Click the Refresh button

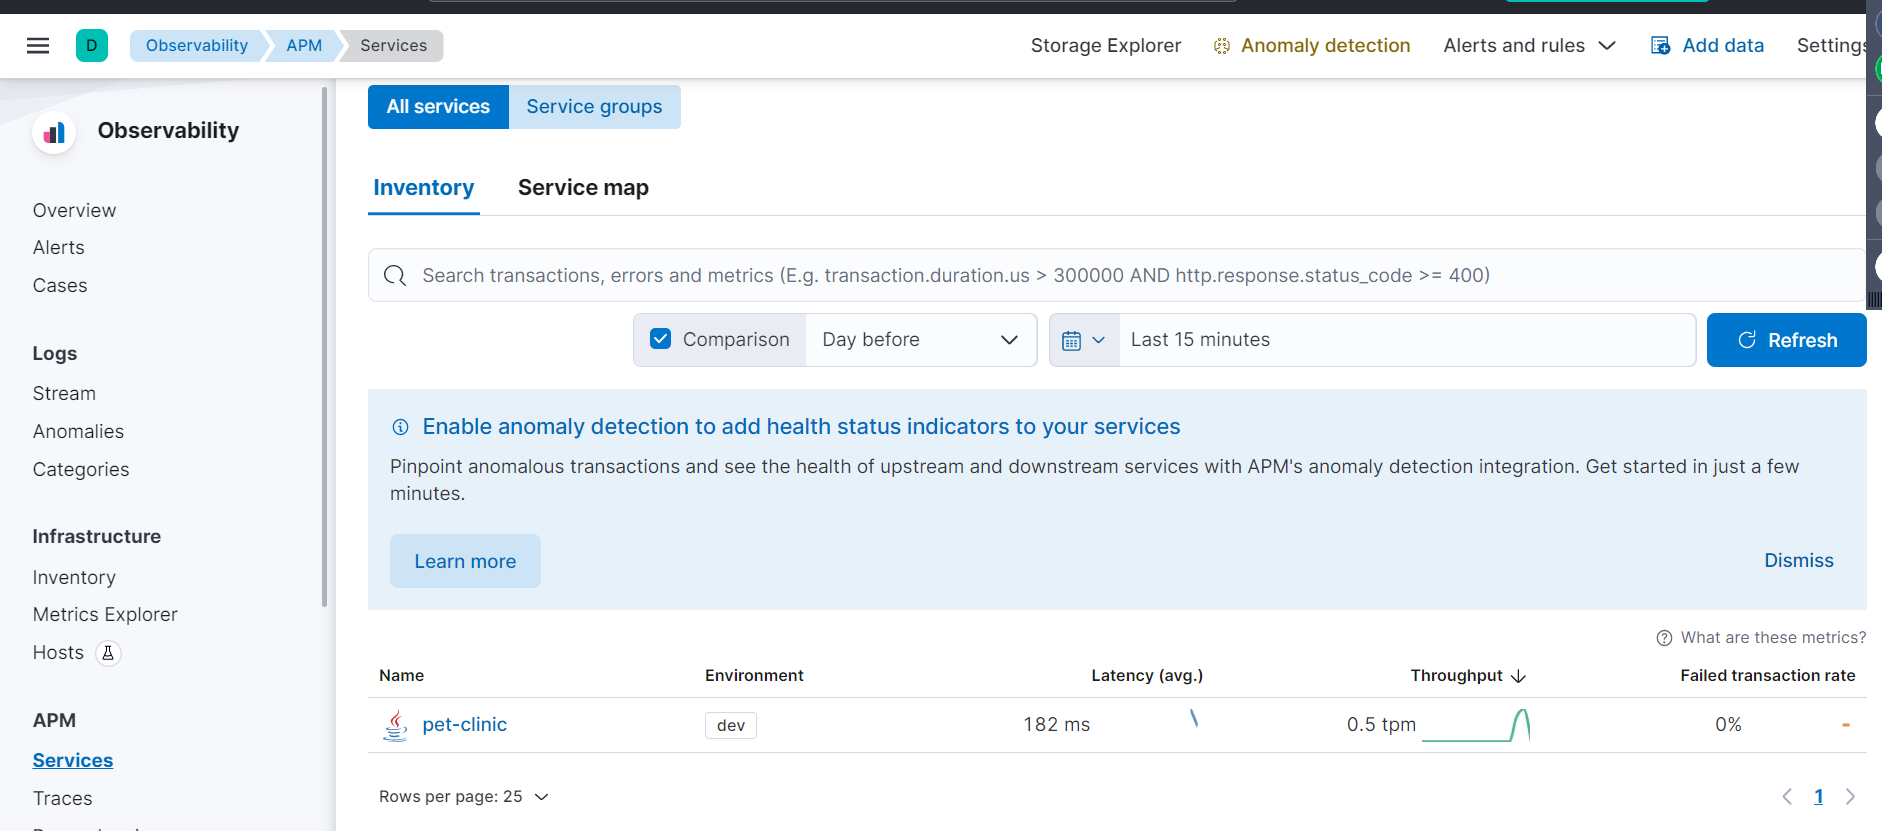(x=1786, y=340)
